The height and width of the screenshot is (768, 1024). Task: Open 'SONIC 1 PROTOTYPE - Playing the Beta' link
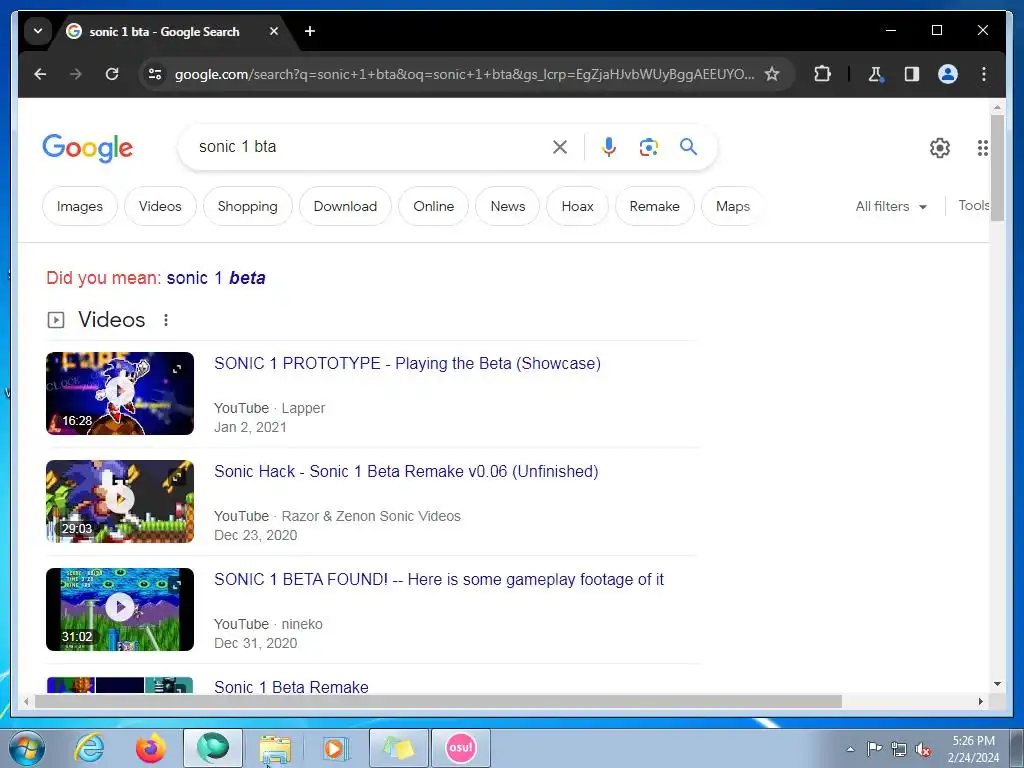tap(408, 364)
